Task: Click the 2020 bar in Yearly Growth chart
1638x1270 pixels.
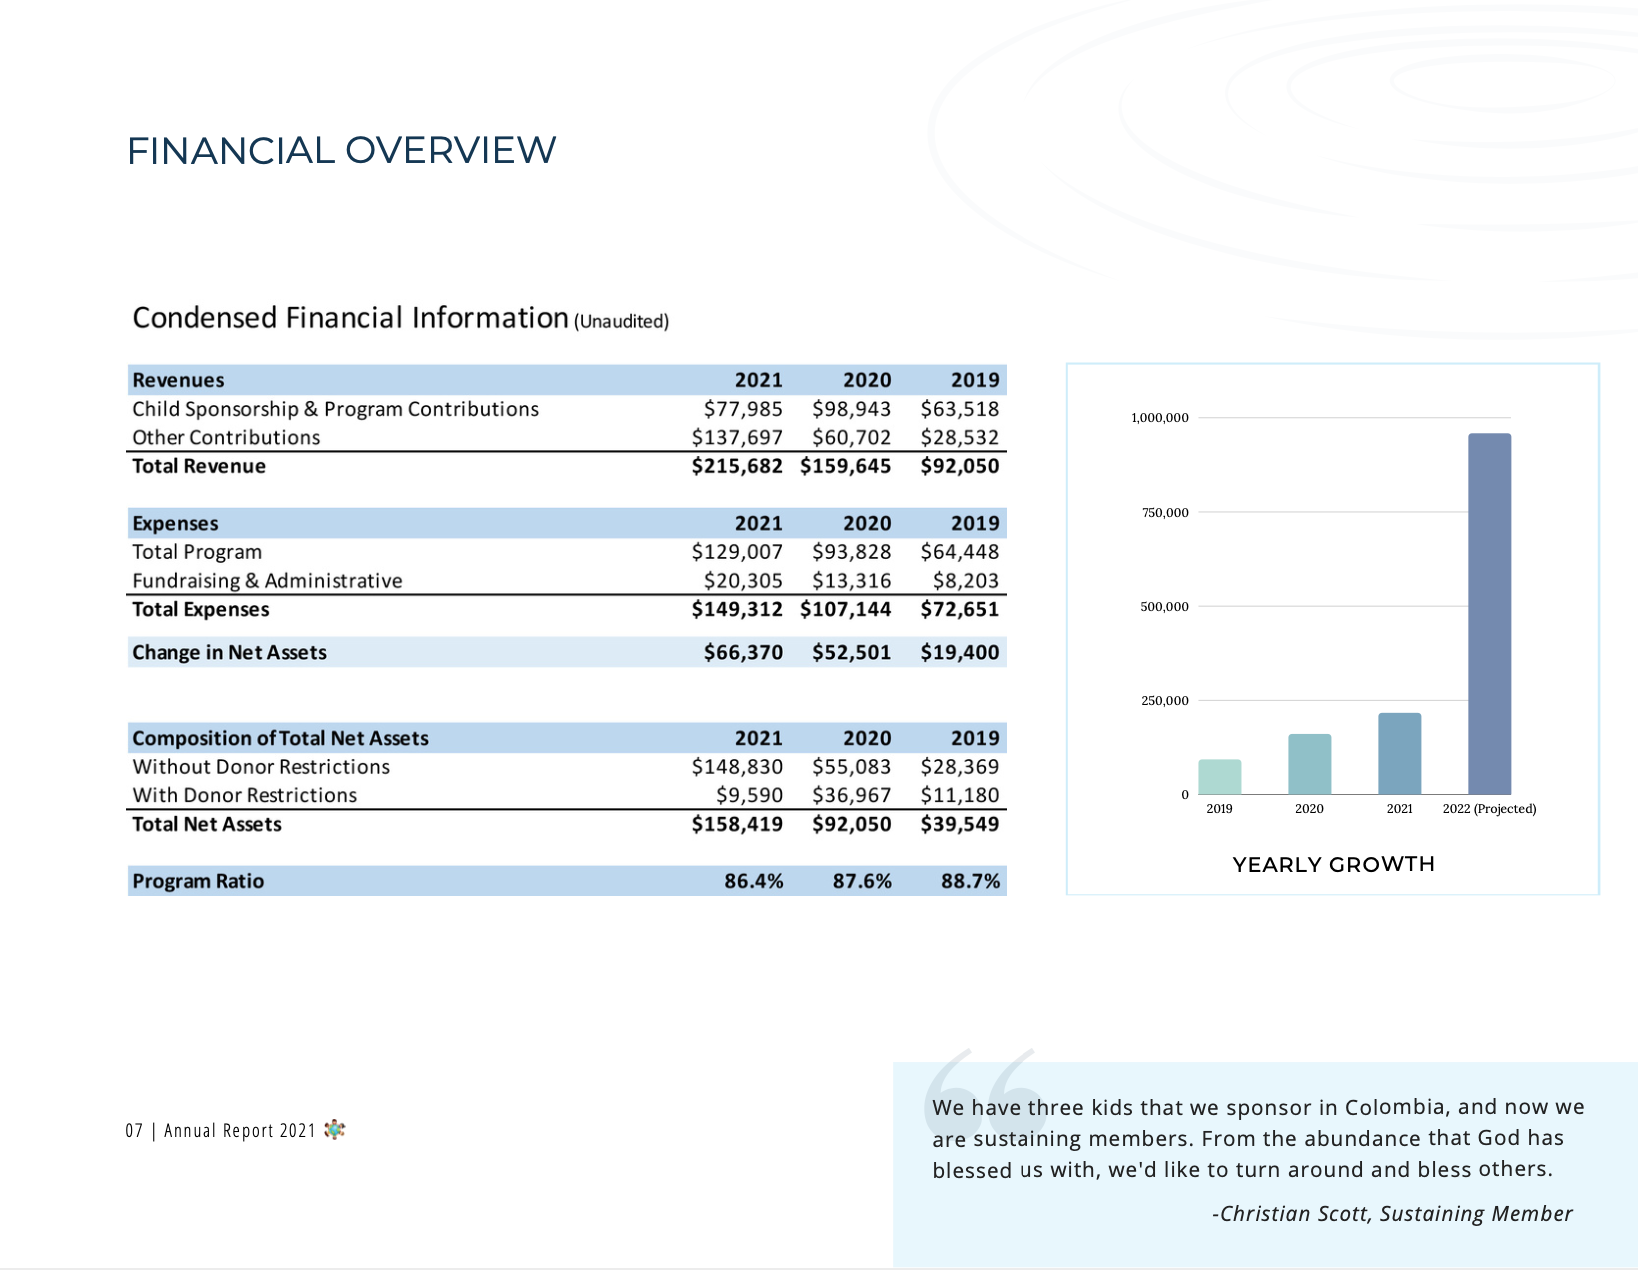Action: click(1309, 765)
